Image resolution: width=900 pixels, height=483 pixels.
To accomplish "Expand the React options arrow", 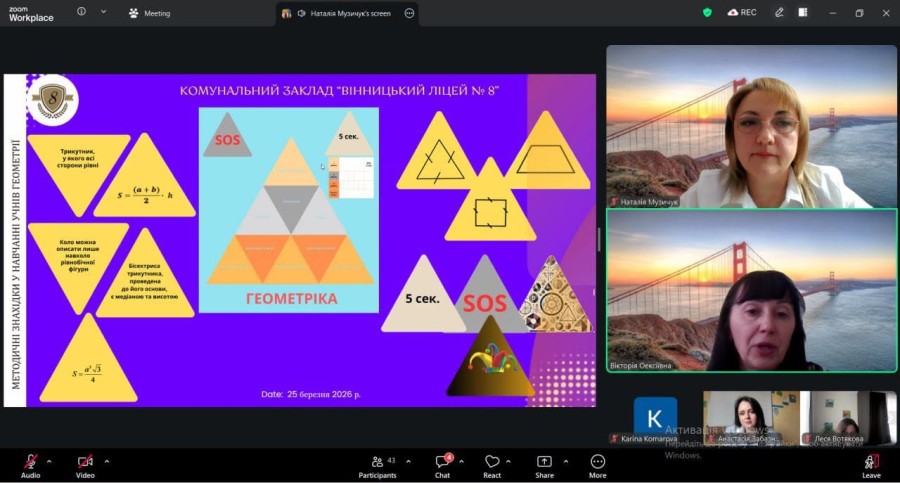I will [x=509, y=461].
